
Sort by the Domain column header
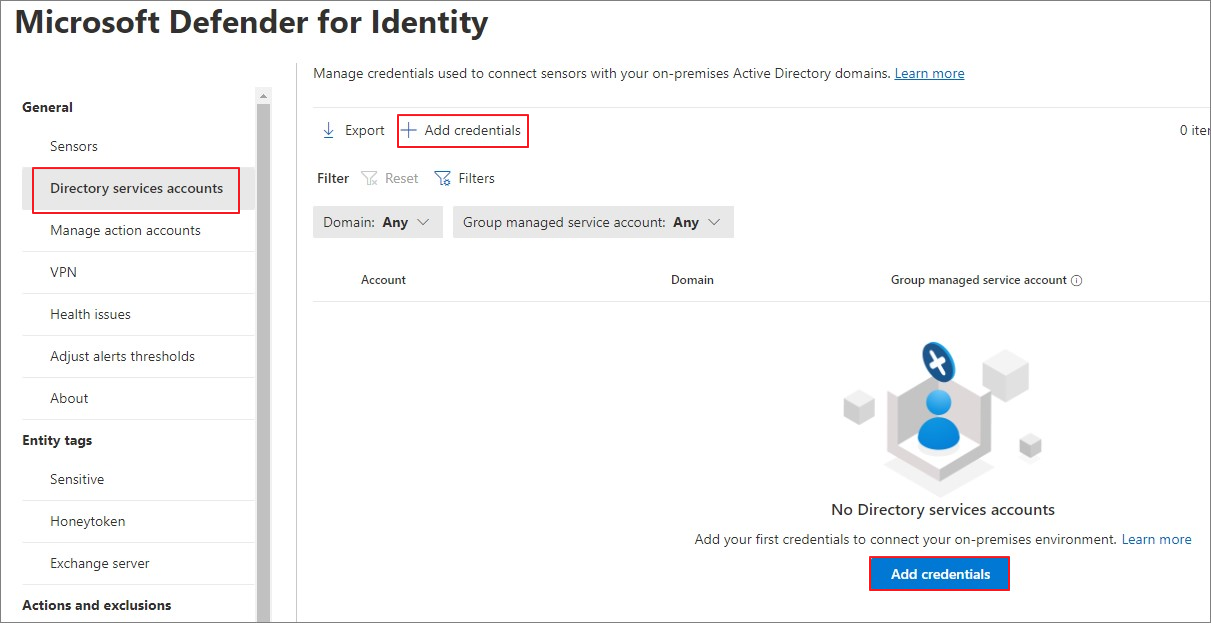(692, 280)
